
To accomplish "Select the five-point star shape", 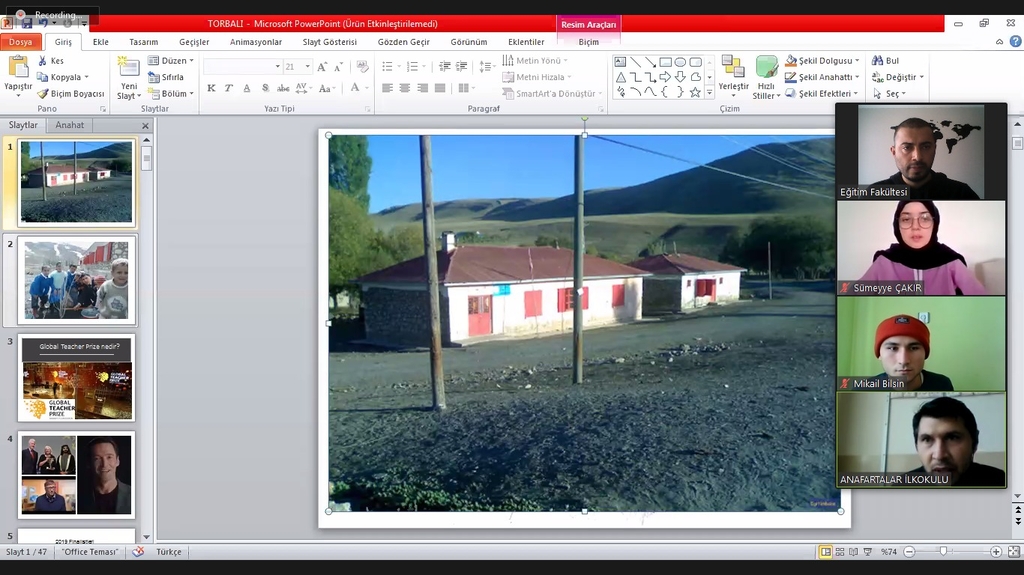I will (696, 92).
